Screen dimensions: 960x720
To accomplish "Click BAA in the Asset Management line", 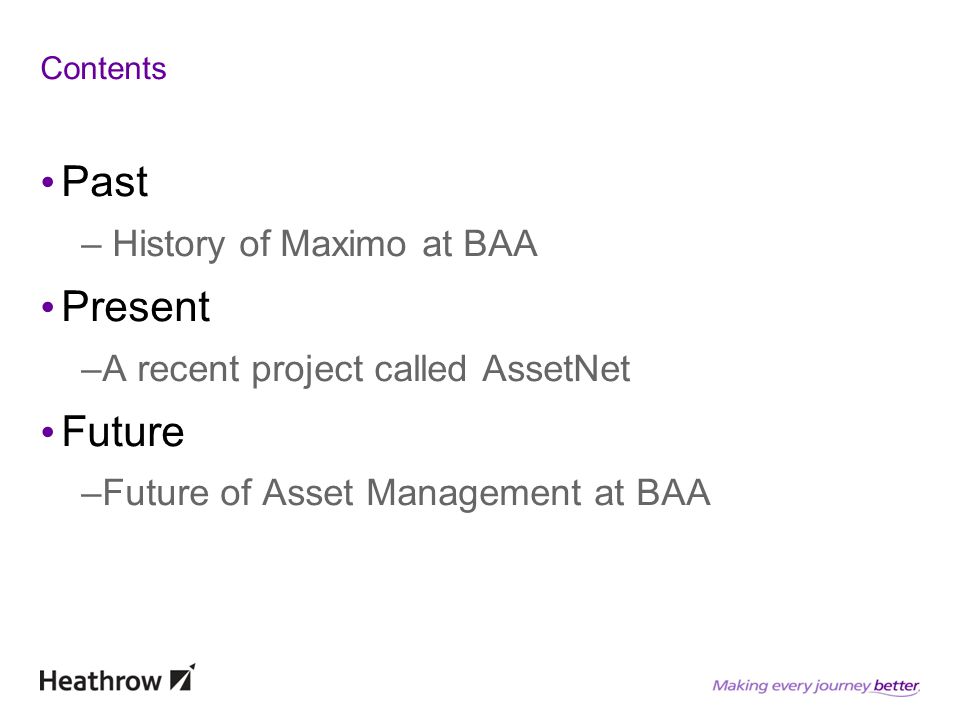I will coord(673,493).
